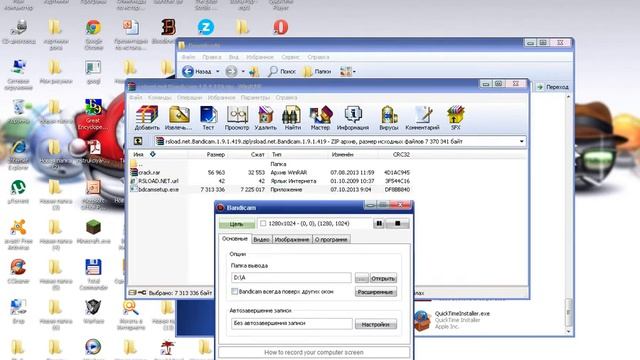Enable Bandicam always on top checkbox
640x360 pixels.
[234, 291]
